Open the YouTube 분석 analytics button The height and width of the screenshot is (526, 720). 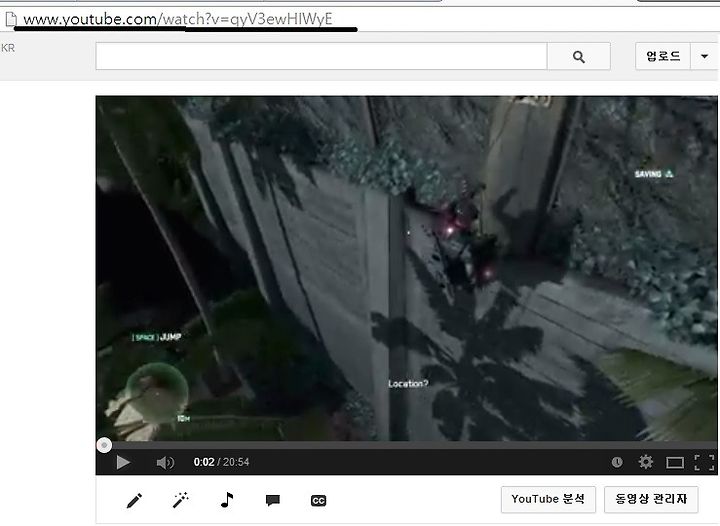click(x=548, y=499)
